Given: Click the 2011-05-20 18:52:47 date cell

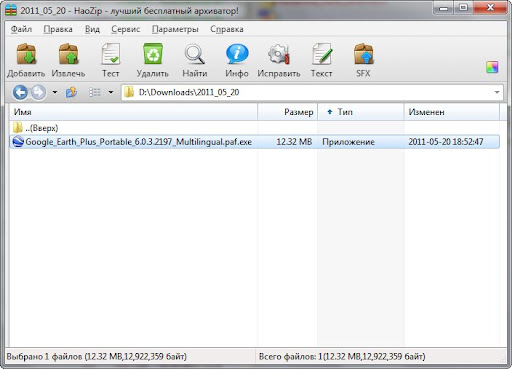Looking at the screenshot, I should click(x=446, y=142).
